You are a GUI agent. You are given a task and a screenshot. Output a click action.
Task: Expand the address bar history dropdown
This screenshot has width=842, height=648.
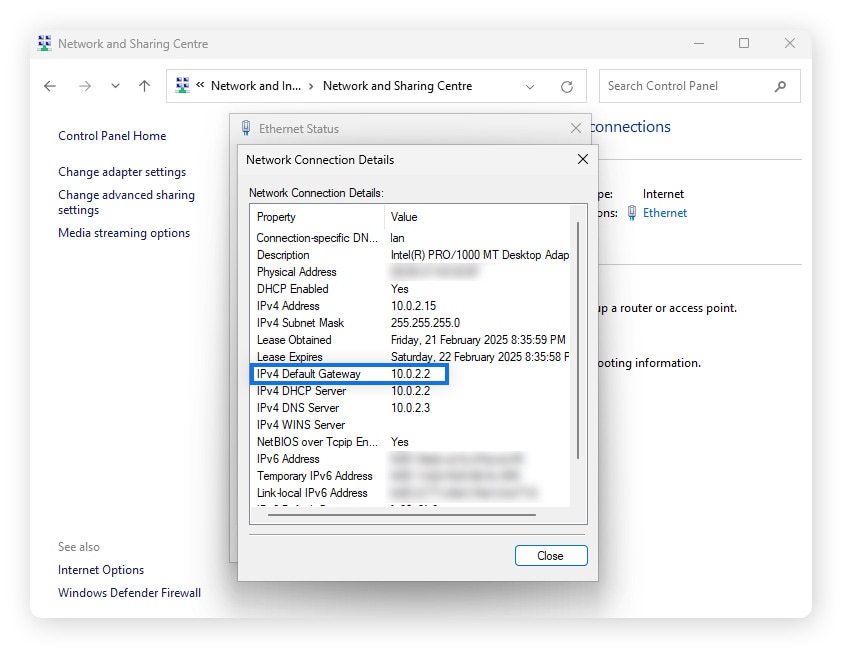point(530,86)
